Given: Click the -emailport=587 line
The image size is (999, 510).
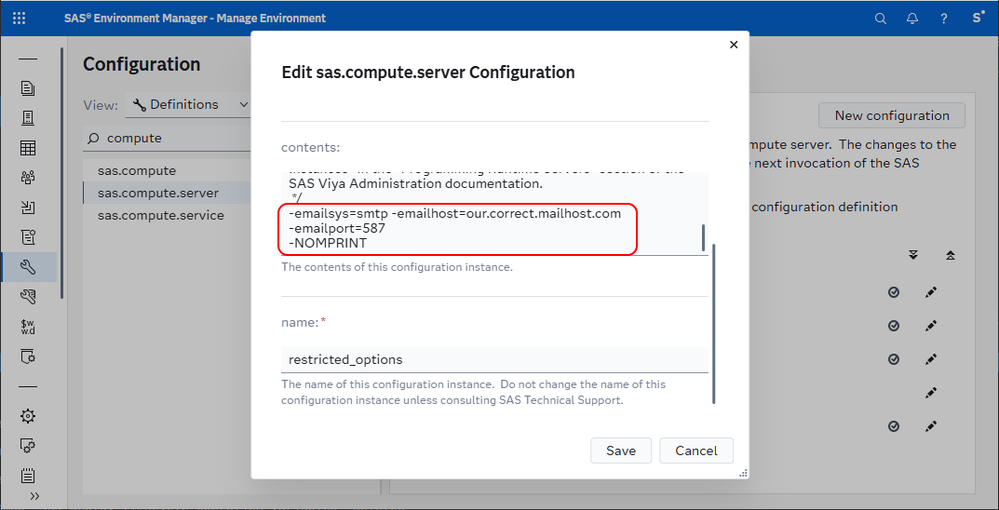Looking at the screenshot, I should tap(337, 228).
